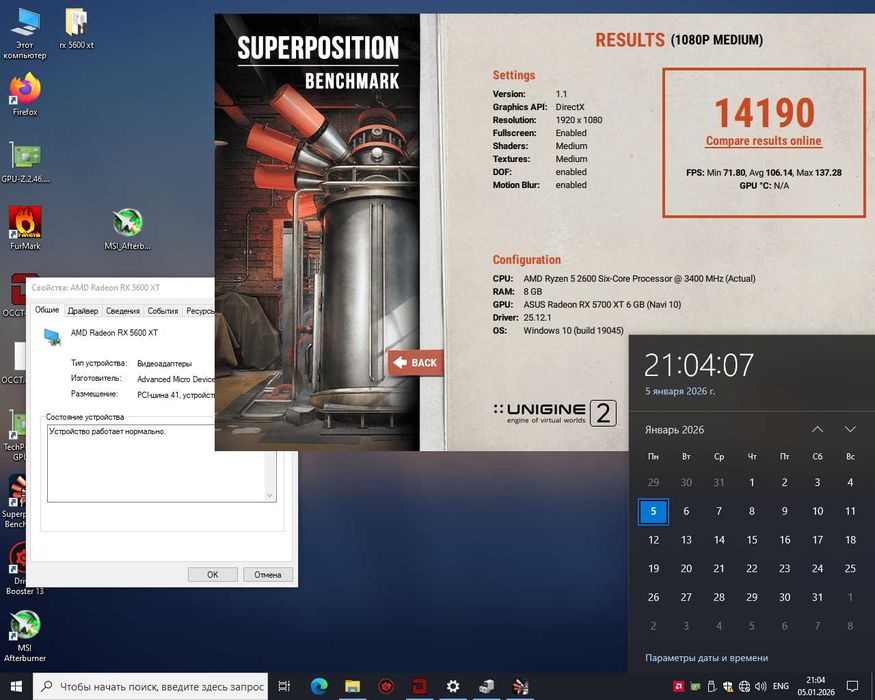Click the taskbar clock showing 21:04
Screen dimensions: 875x700
point(816,686)
